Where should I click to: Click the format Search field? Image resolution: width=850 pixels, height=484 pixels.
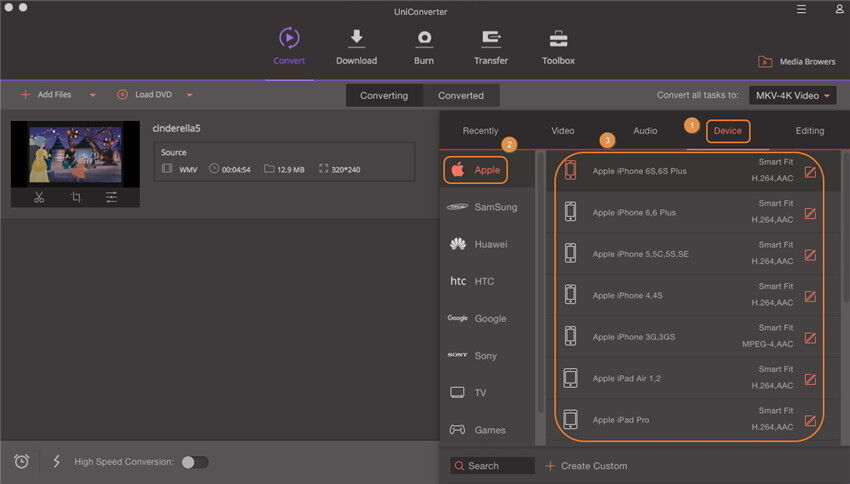(x=492, y=466)
